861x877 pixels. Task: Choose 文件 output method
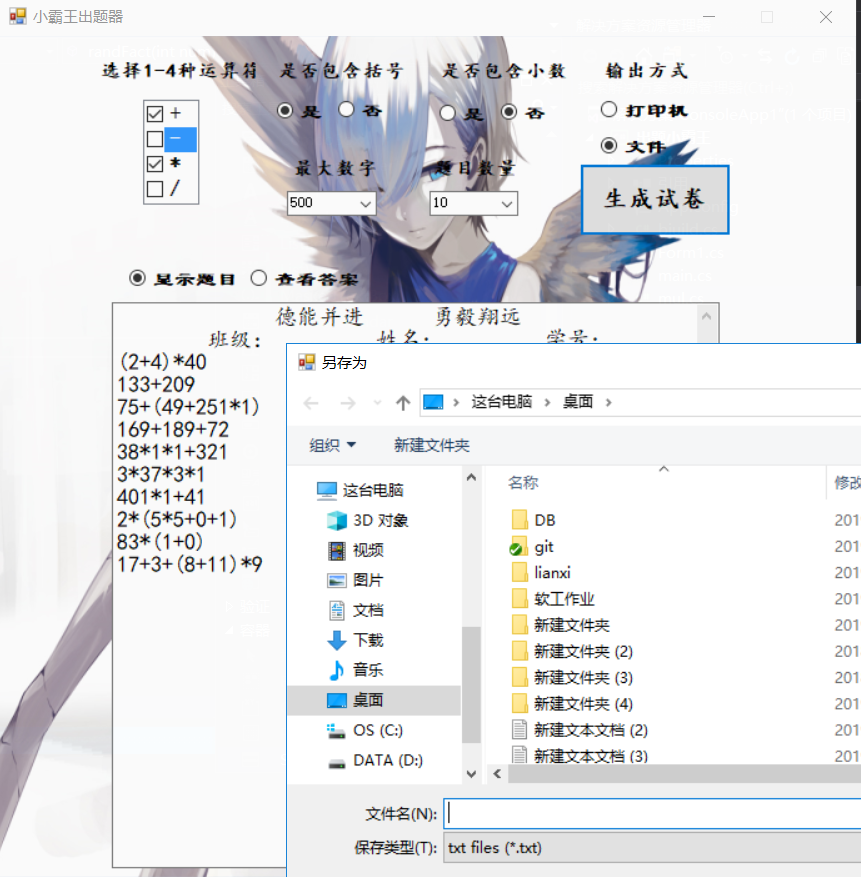[x=609, y=146]
